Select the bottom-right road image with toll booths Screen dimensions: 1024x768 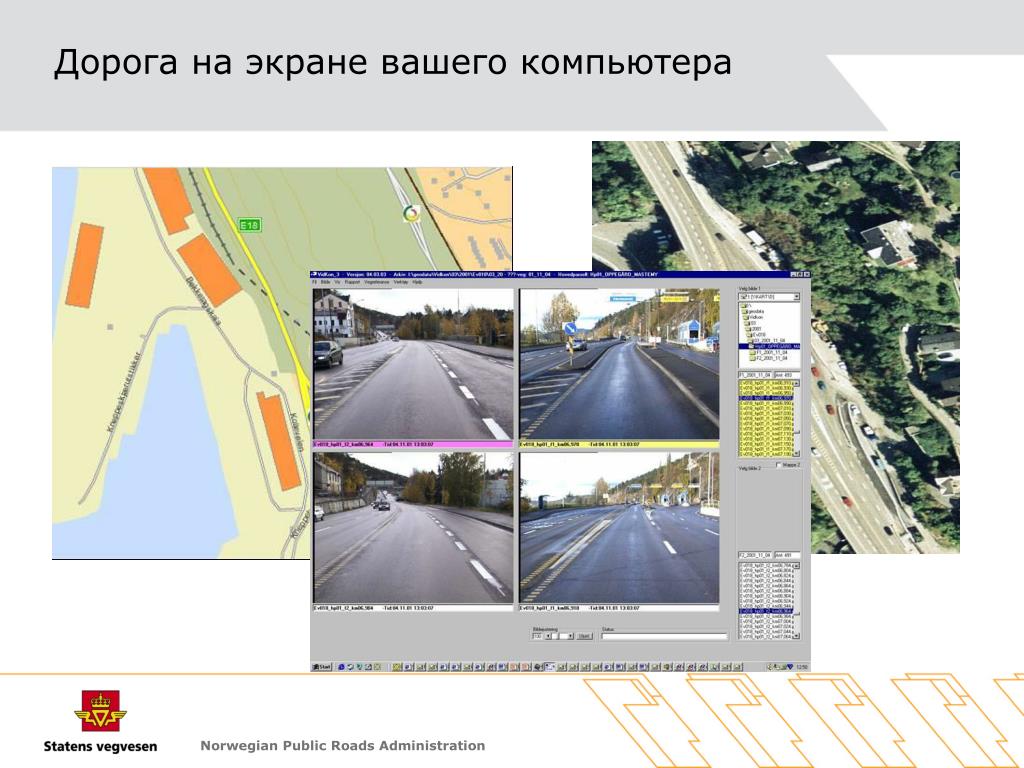619,528
